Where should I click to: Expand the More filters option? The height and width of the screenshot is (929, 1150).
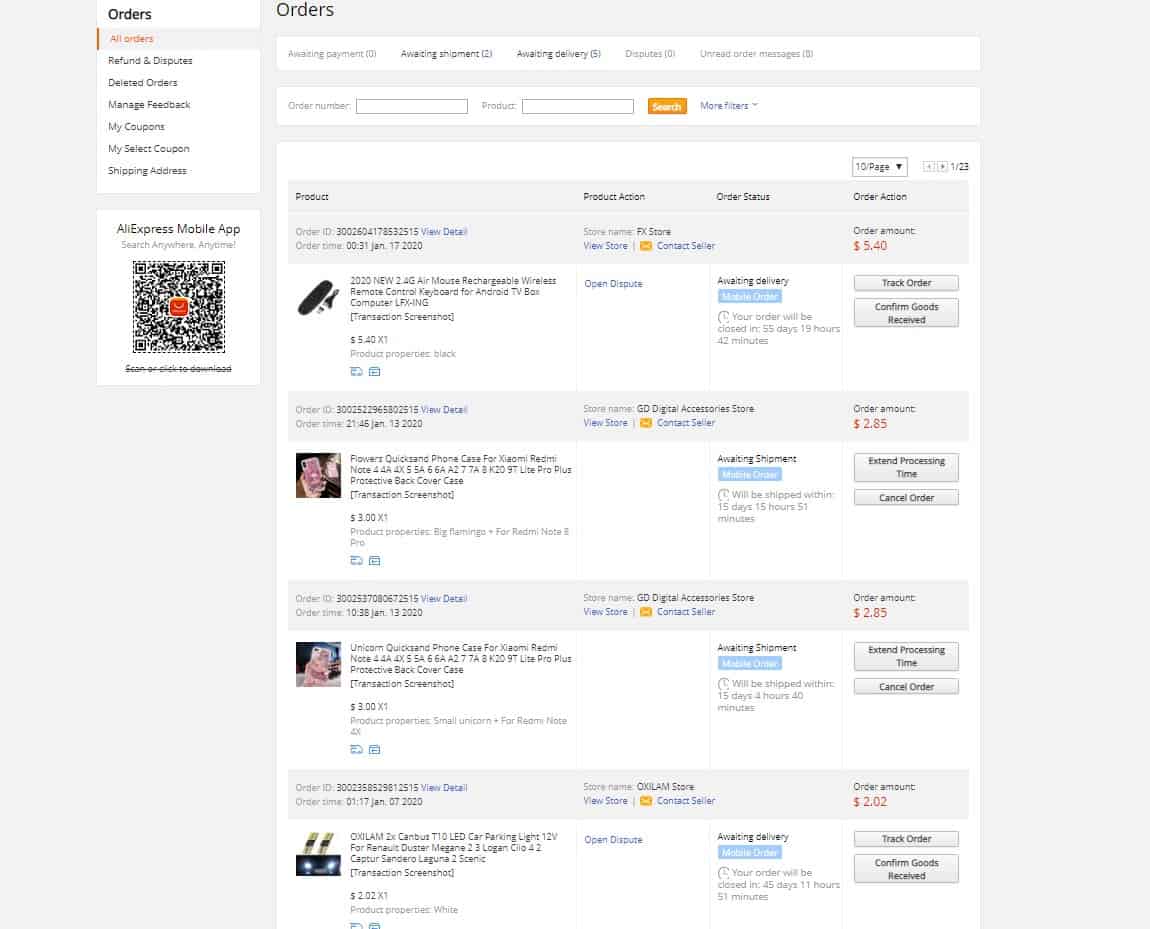[x=728, y=106]
